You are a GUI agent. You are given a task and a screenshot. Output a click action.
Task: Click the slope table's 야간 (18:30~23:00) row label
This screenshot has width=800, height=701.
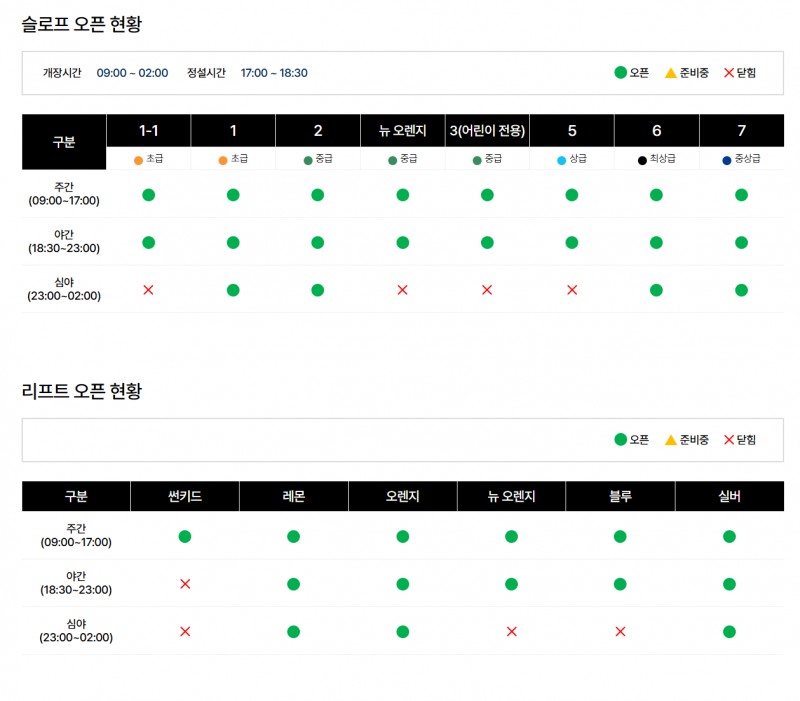64,242
